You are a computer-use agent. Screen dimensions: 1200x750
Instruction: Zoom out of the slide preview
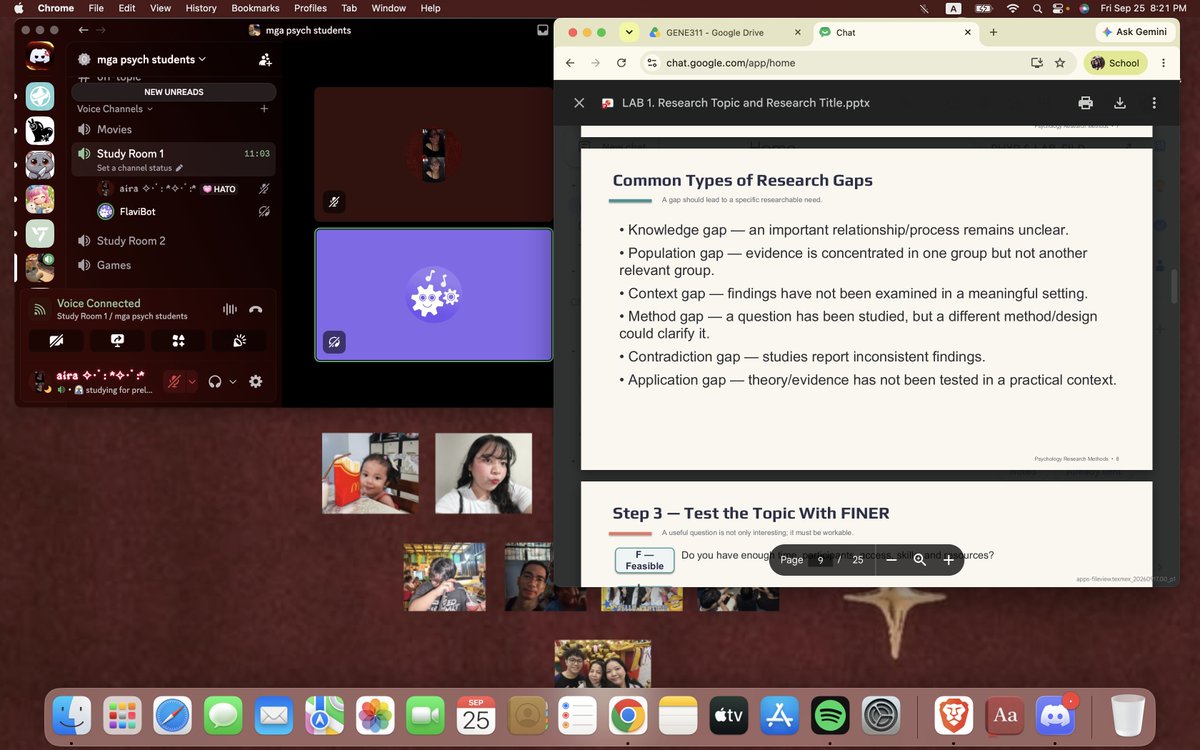(891, 560)
